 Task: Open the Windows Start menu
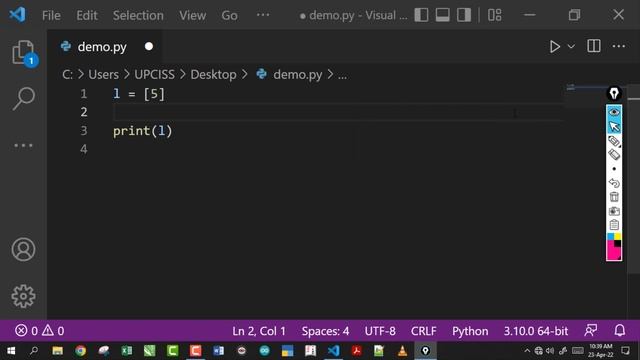11,351
